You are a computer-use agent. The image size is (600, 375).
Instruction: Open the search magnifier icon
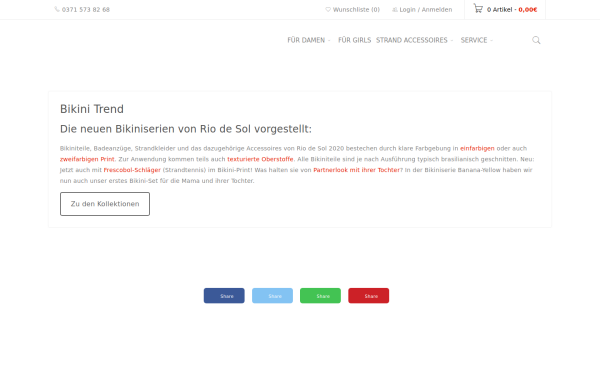536,40
